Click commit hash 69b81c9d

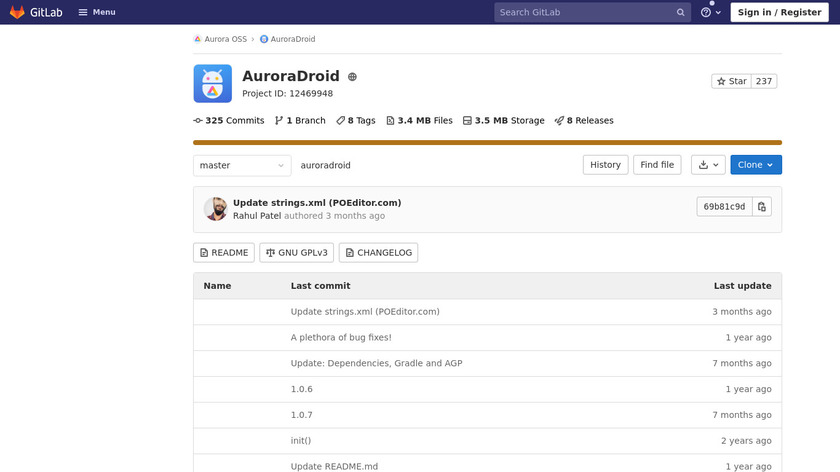[724, 207]
